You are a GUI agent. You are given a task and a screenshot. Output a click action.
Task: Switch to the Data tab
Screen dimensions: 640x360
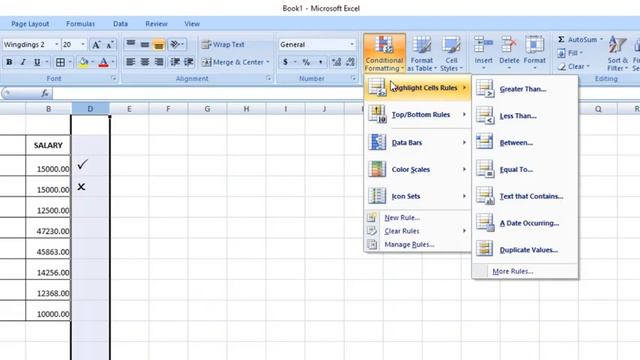click(120, 24)
